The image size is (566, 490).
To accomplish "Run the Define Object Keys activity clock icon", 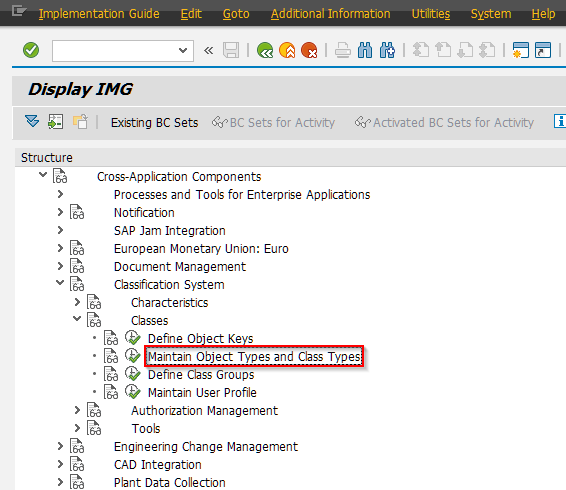I will (x=133, y=338).
